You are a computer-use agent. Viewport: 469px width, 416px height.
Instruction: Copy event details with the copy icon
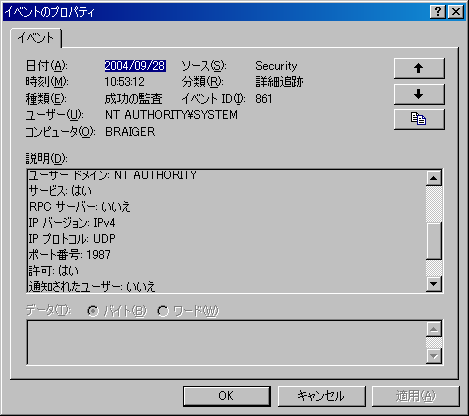point(419,119)
